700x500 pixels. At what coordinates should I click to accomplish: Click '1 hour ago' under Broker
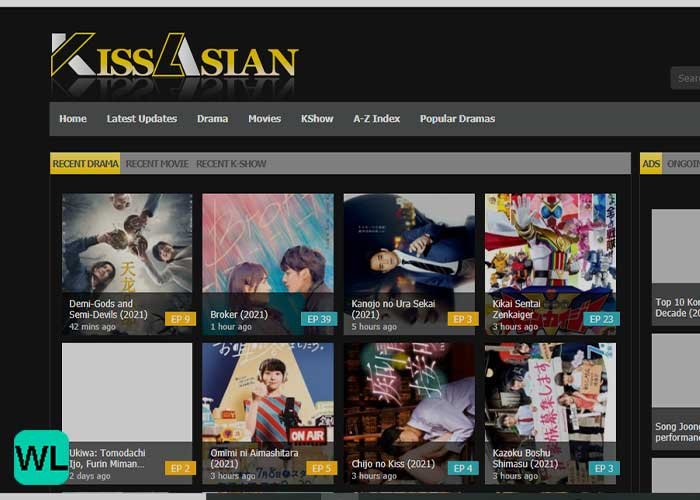coord(231,327)
